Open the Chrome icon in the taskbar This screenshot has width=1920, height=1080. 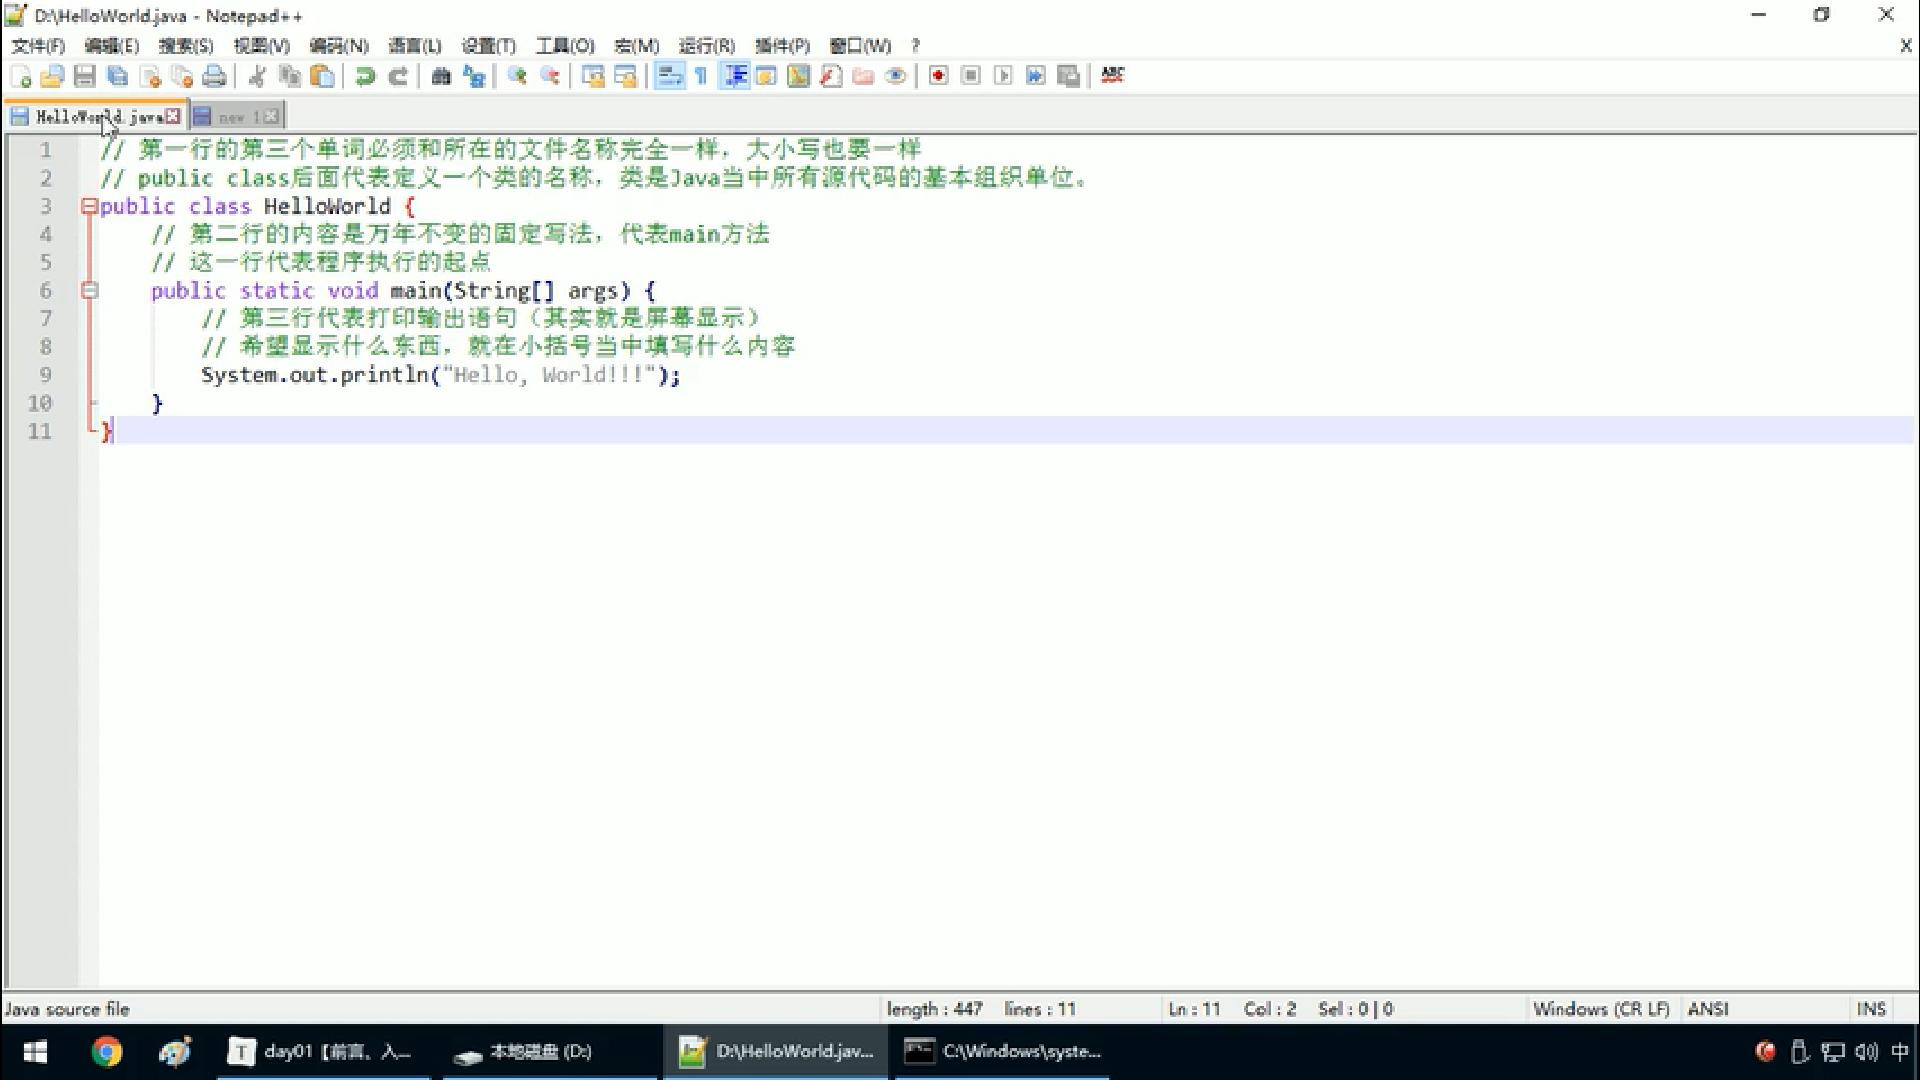[x=107, y=1052]
